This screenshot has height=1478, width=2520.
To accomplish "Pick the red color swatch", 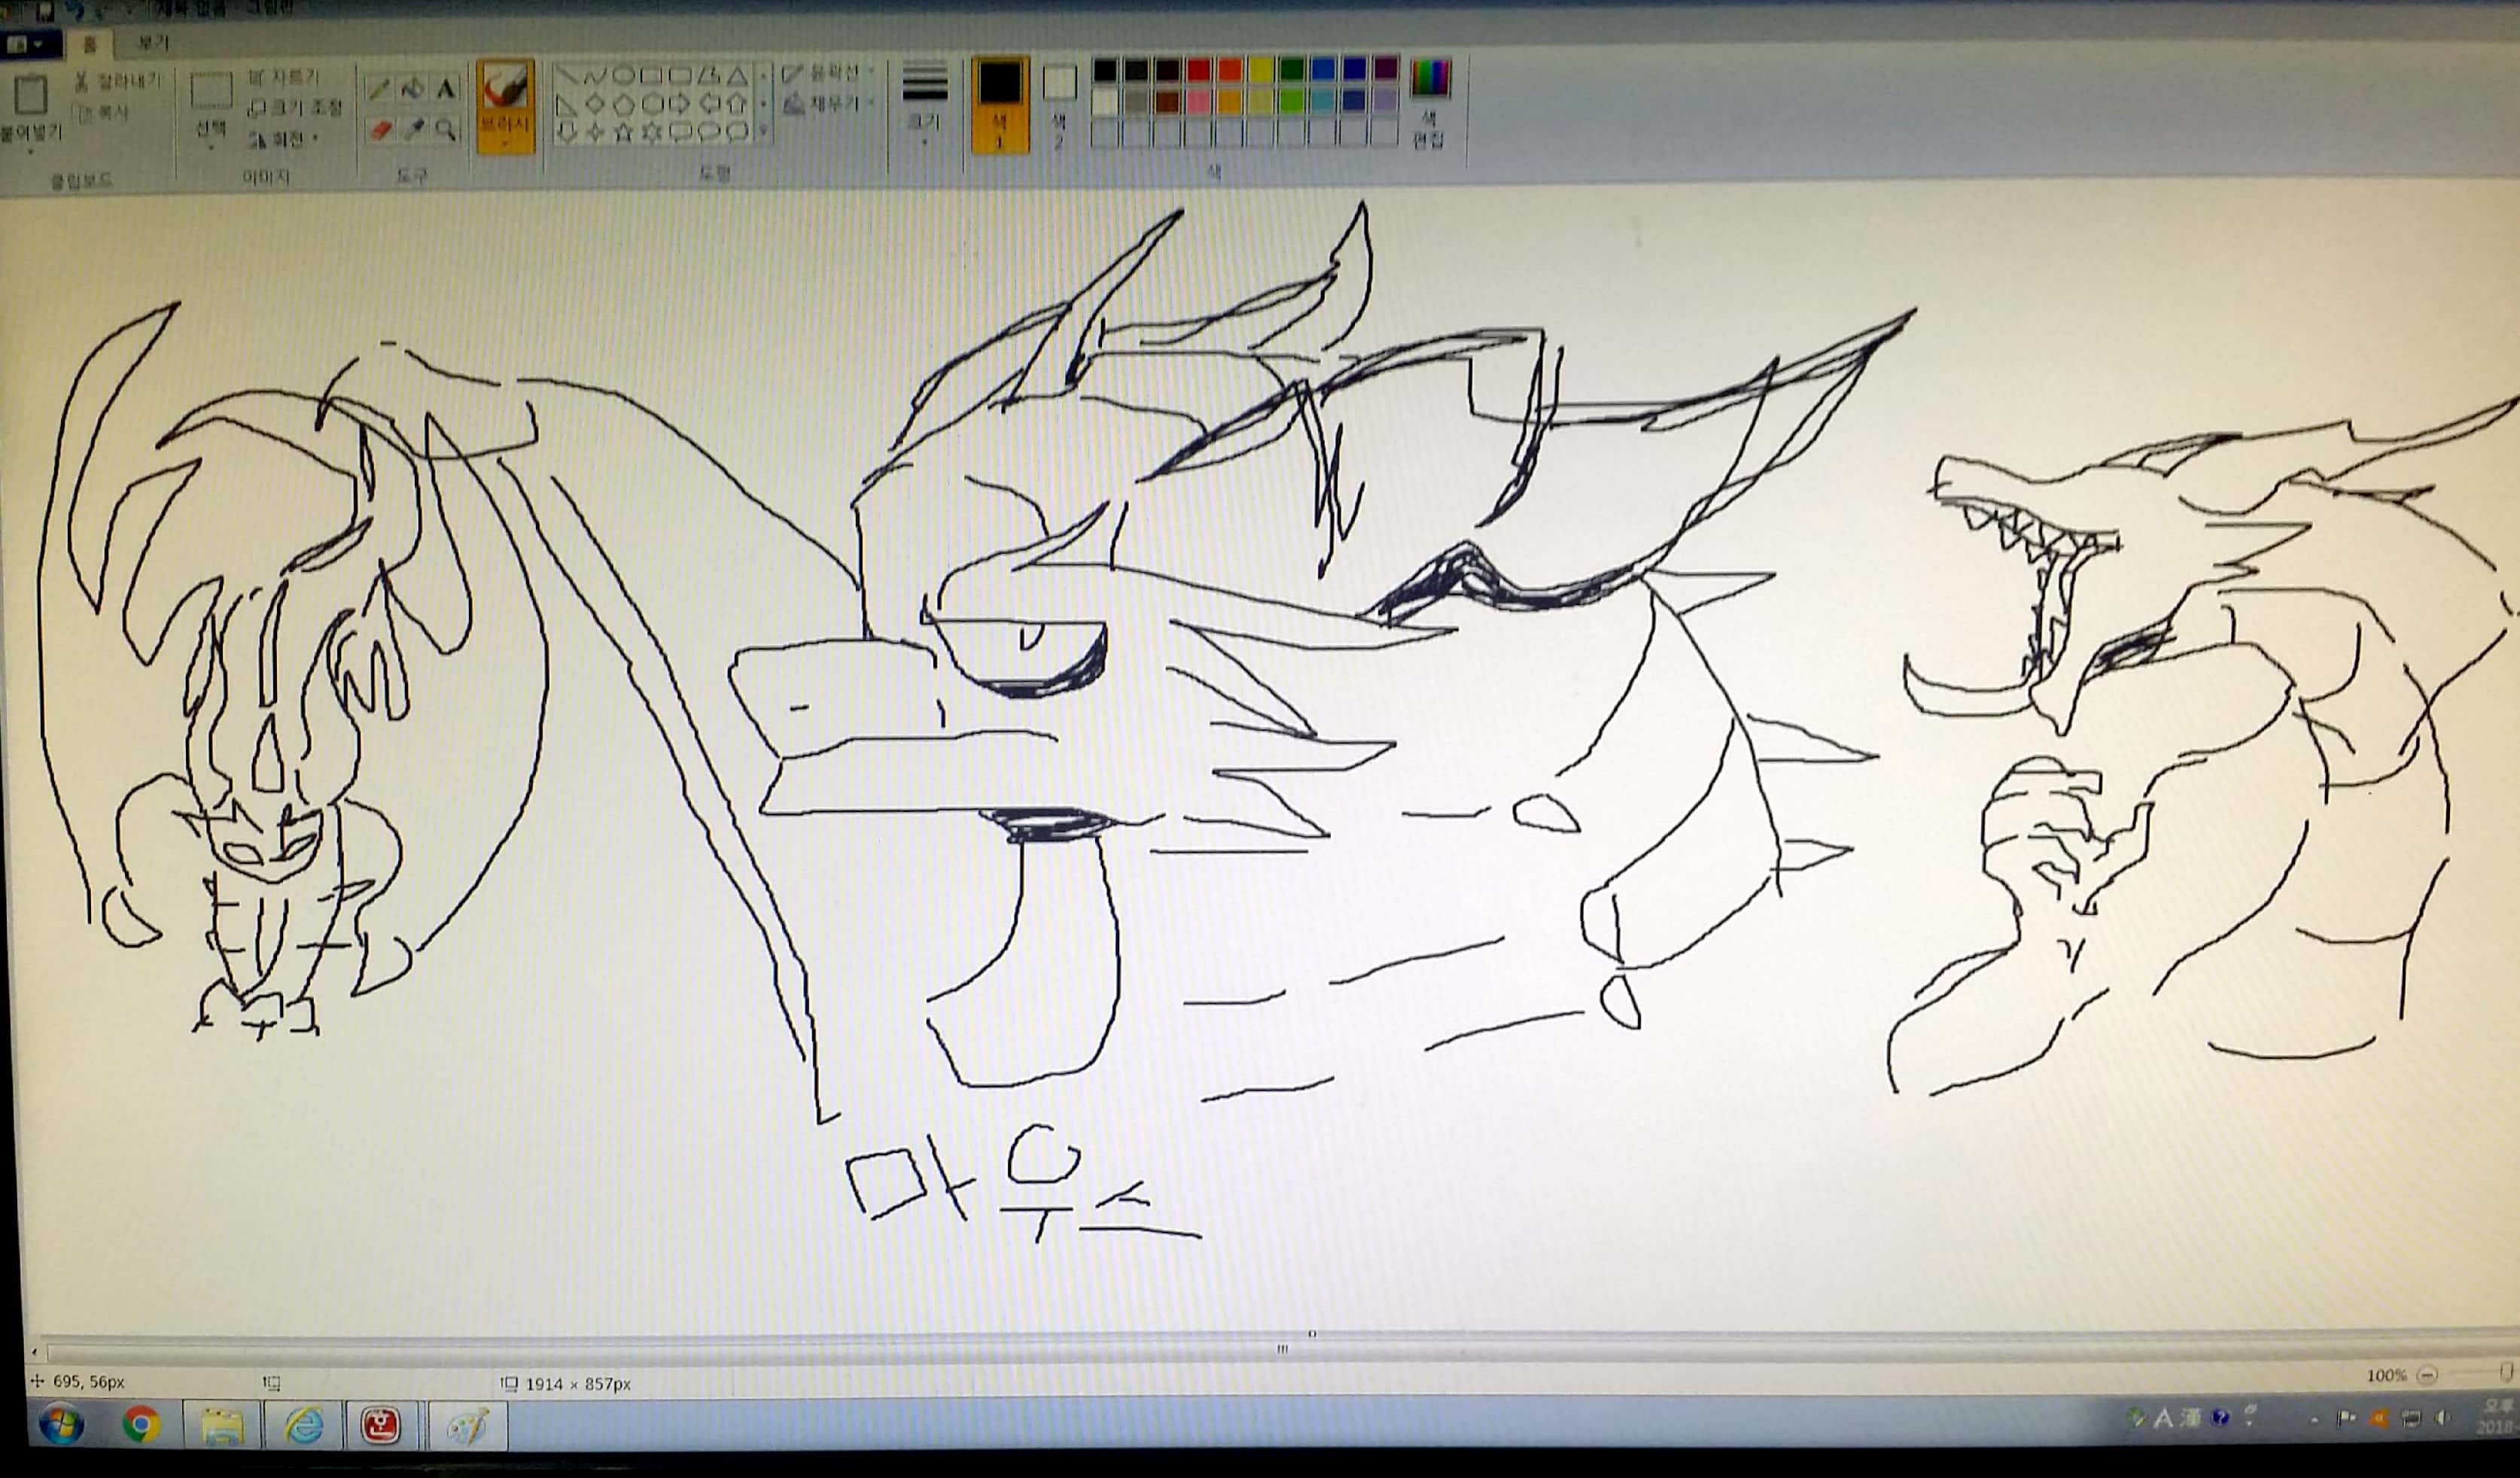I will click(x=1198, y=70).
